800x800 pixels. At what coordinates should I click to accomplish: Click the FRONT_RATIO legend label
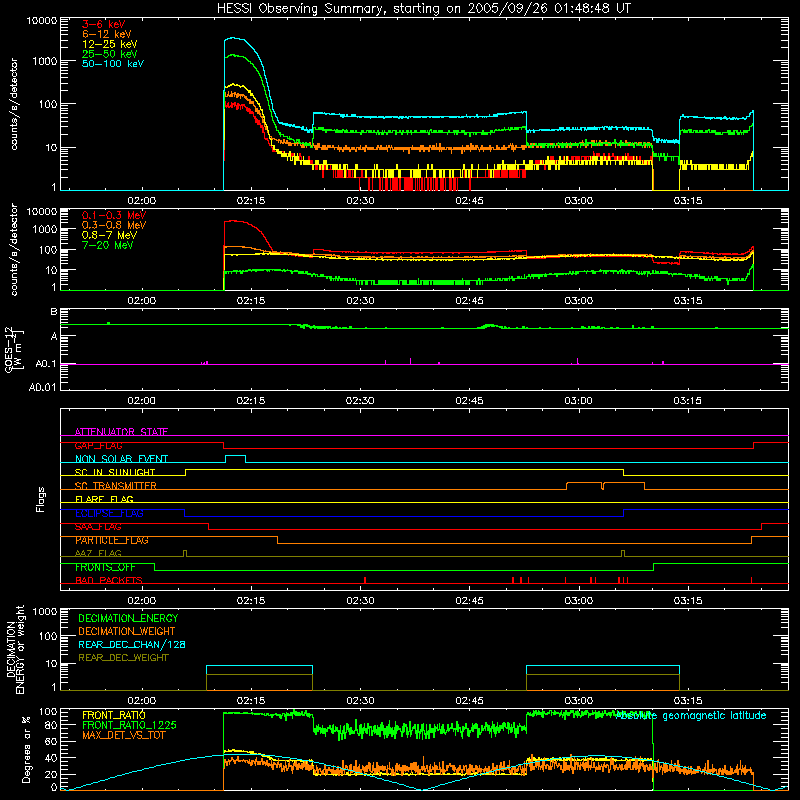pos(114,715)
